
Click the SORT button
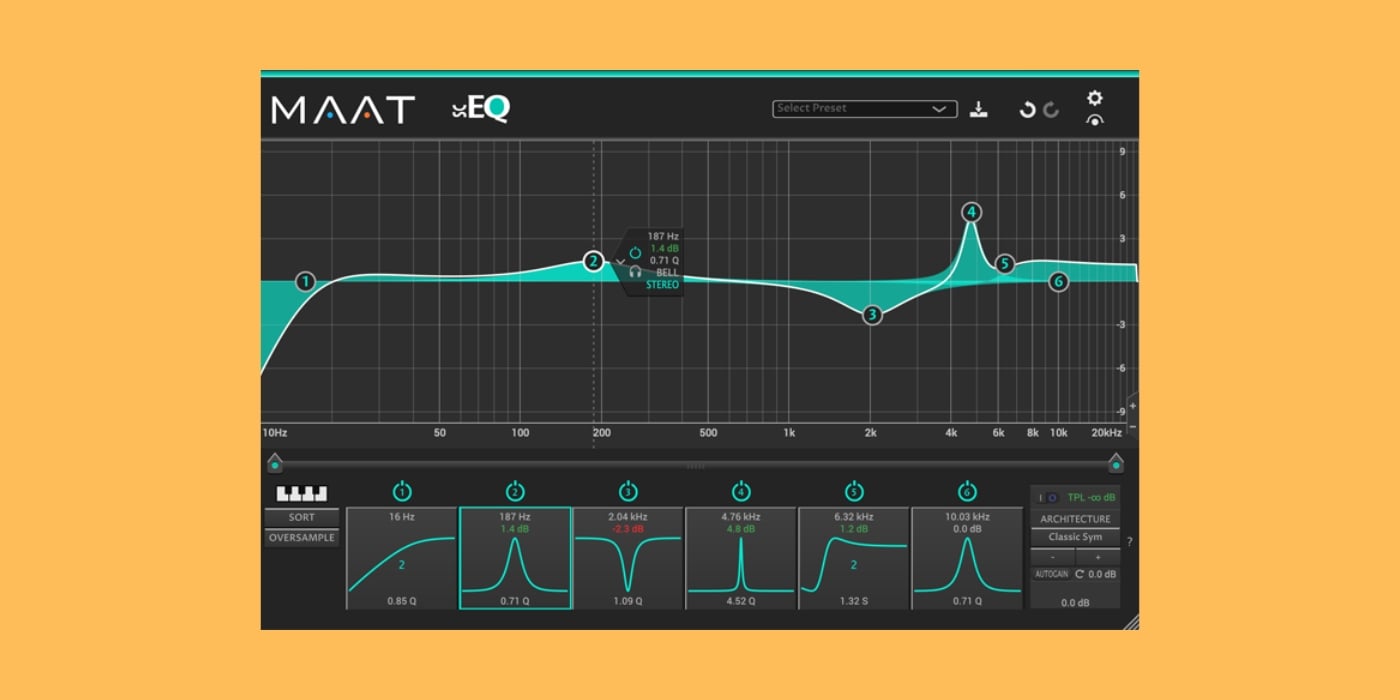[301, 517]
